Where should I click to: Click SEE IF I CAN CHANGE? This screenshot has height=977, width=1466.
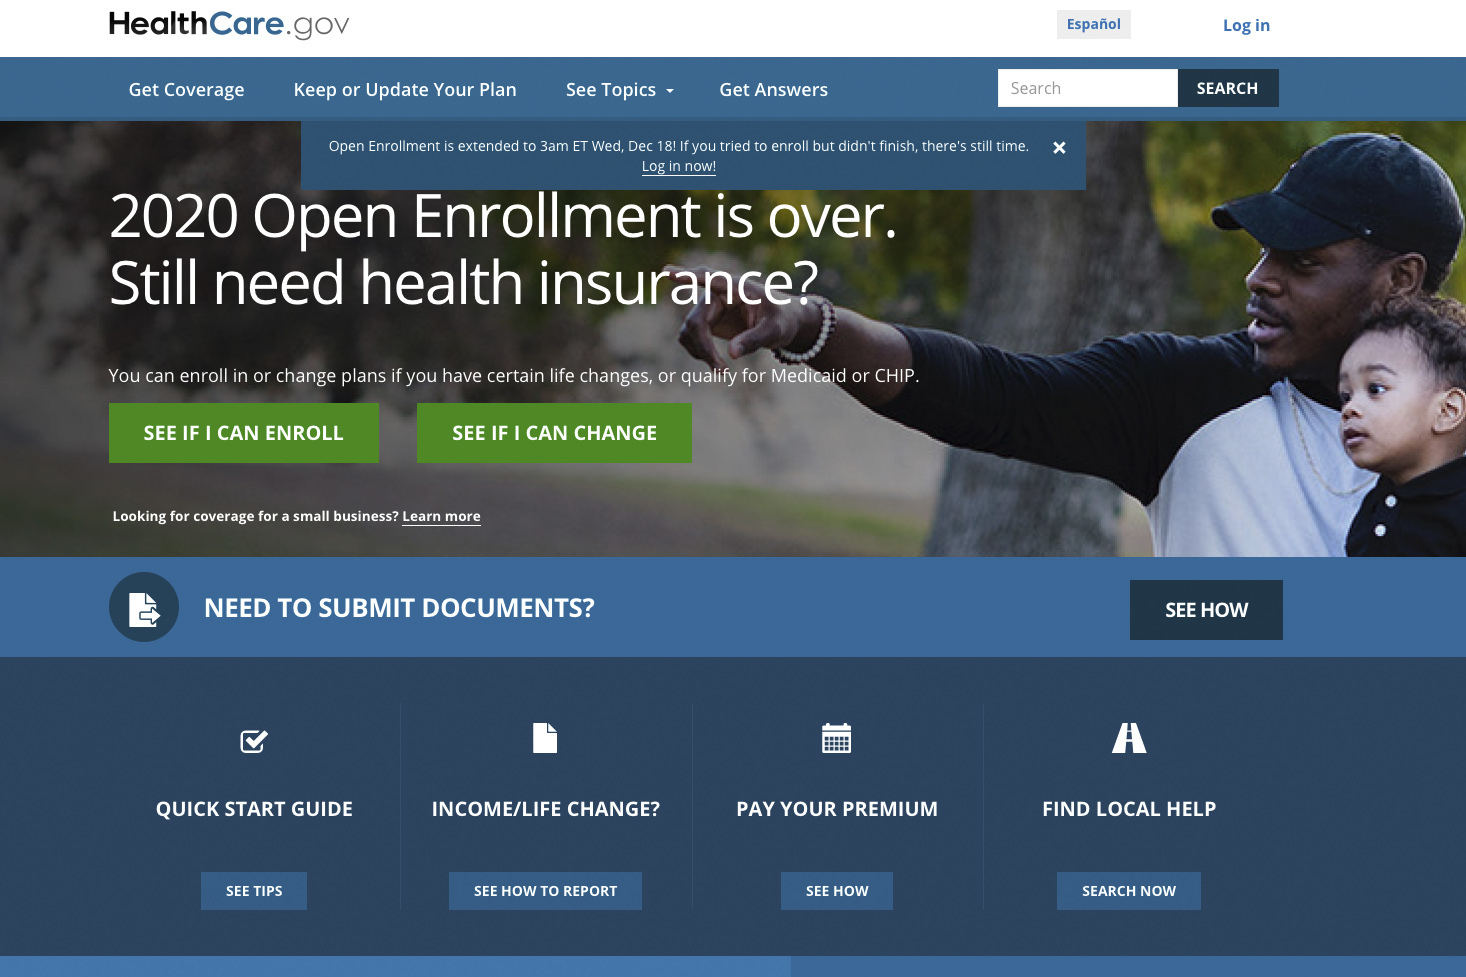point(554,433)
